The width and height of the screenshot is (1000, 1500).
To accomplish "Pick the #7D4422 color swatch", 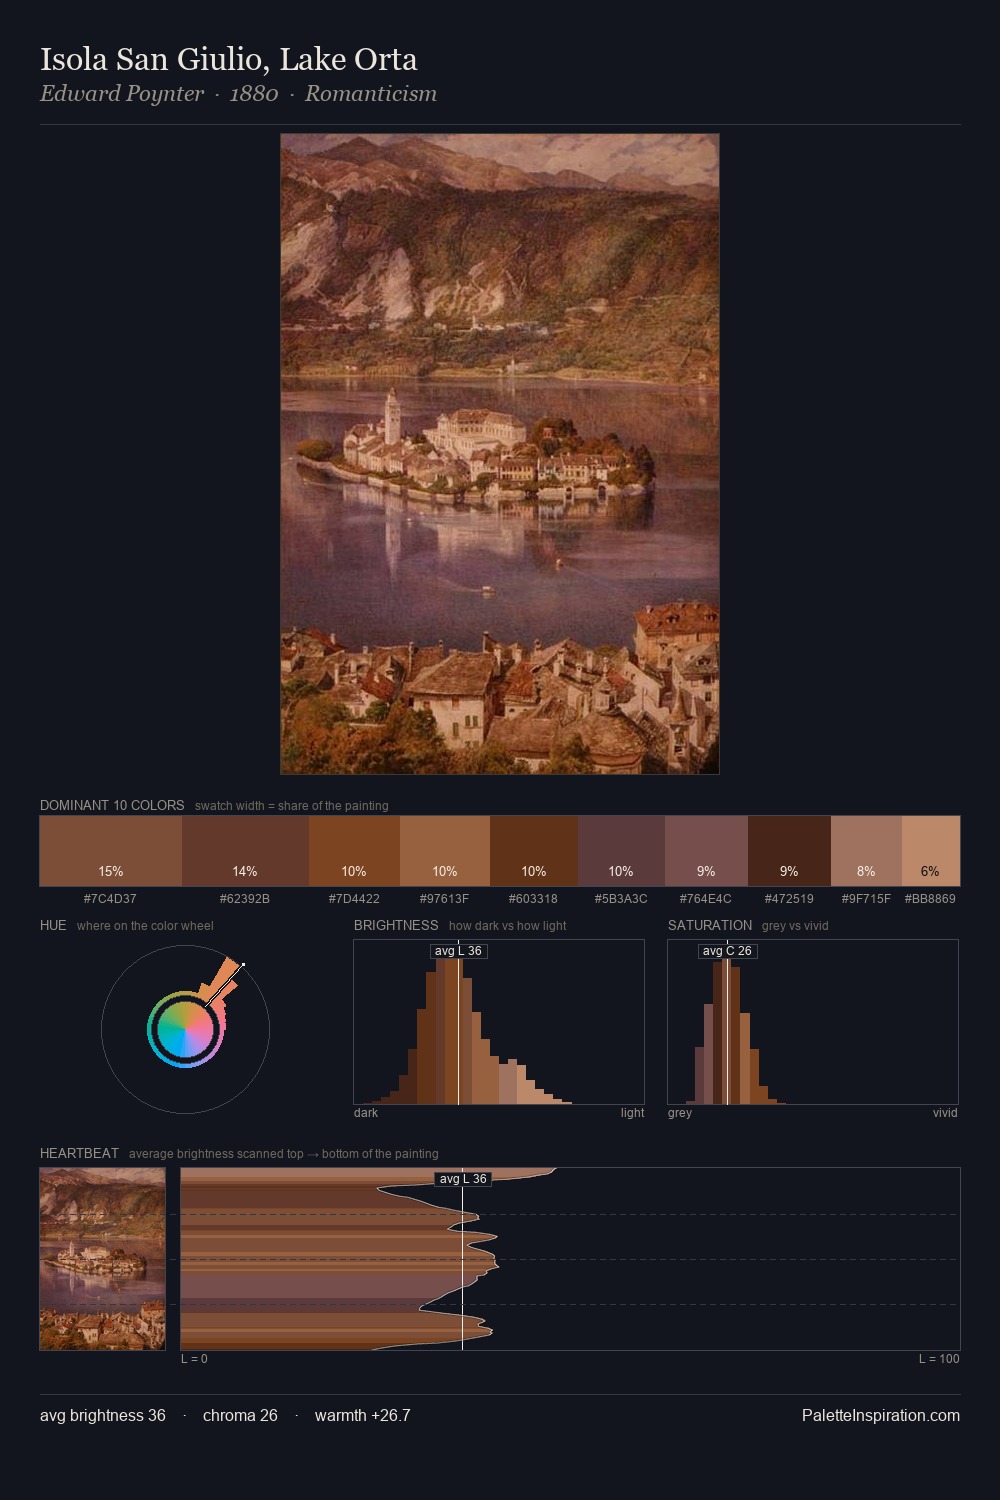I will [x=354, y=851].
